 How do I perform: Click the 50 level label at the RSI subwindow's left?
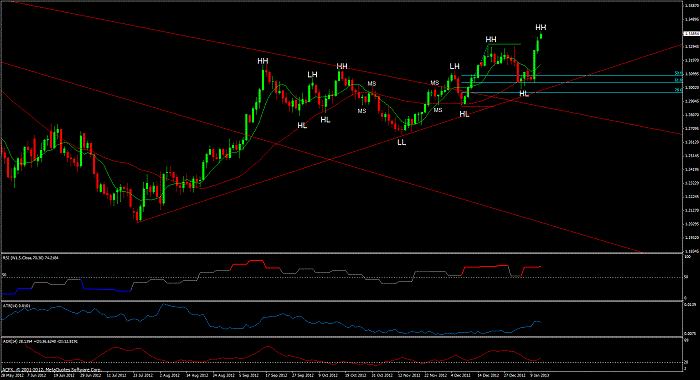coord(4,275)
